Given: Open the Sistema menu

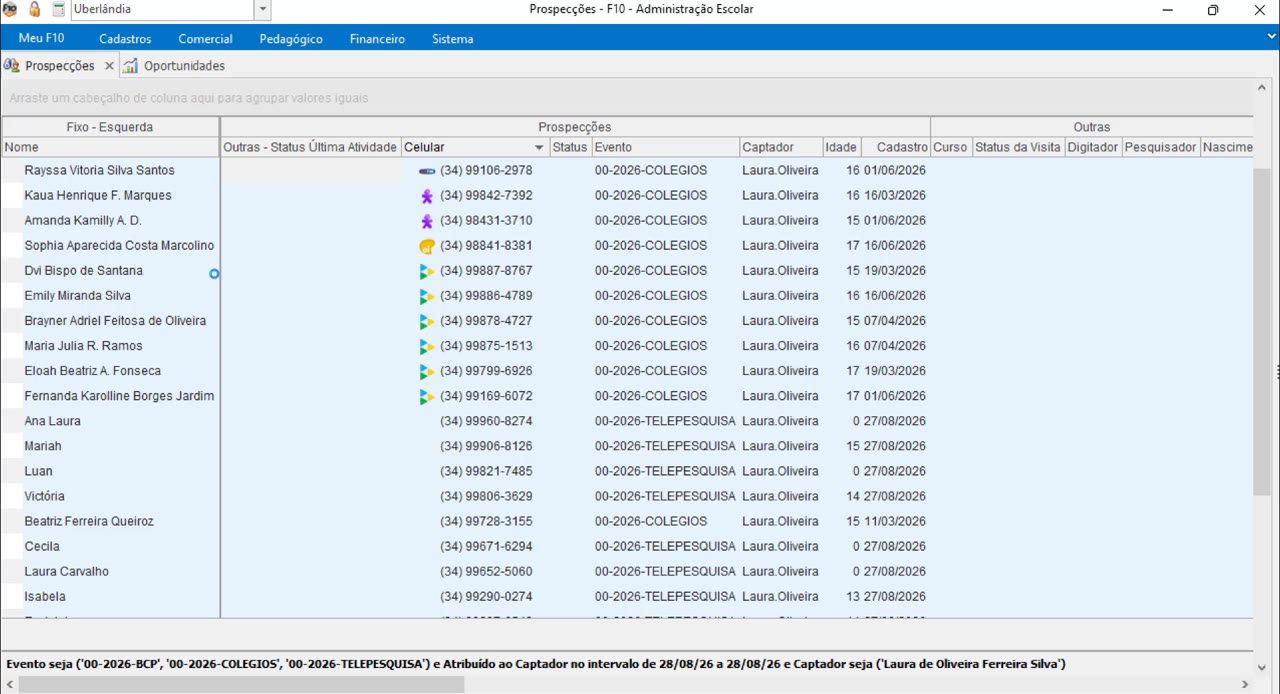Looking at the screenshot, I should click(x=453, y=39).
